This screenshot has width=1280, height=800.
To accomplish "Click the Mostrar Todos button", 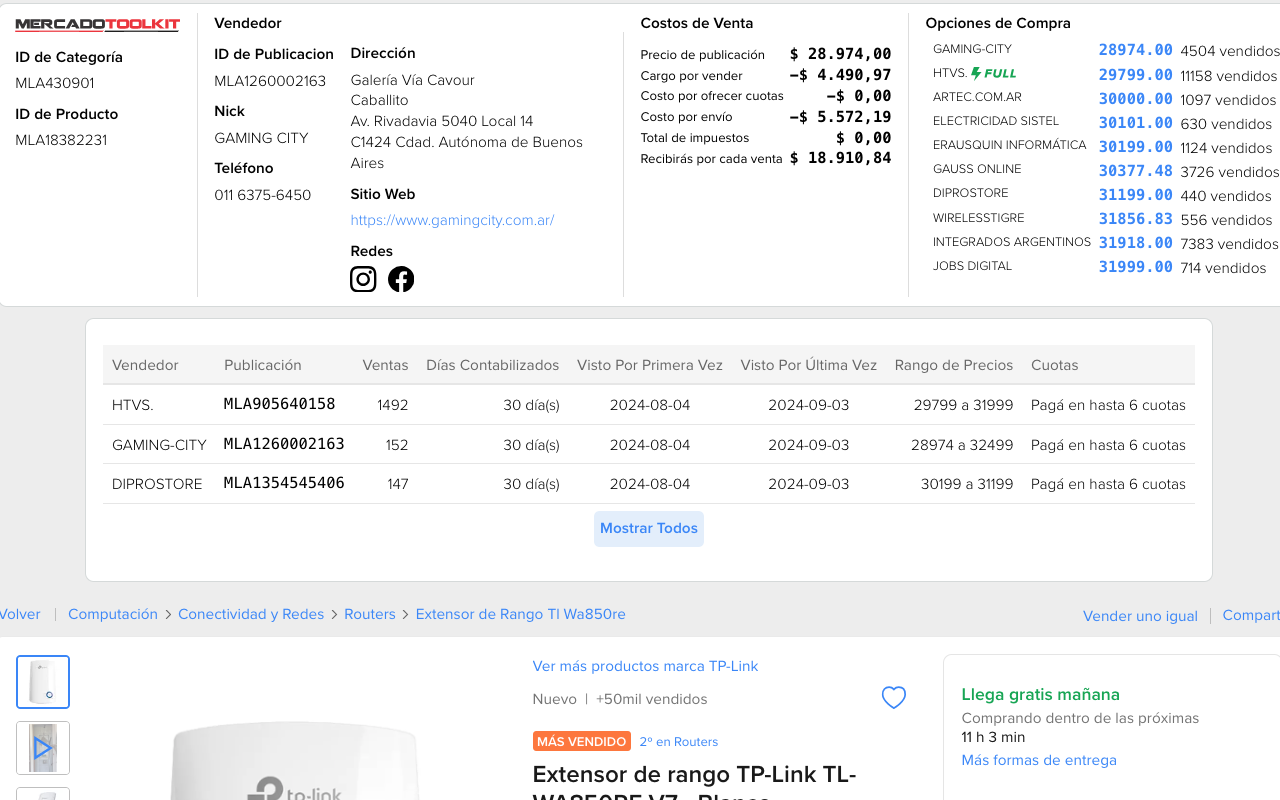I will [x=649, y=528].
